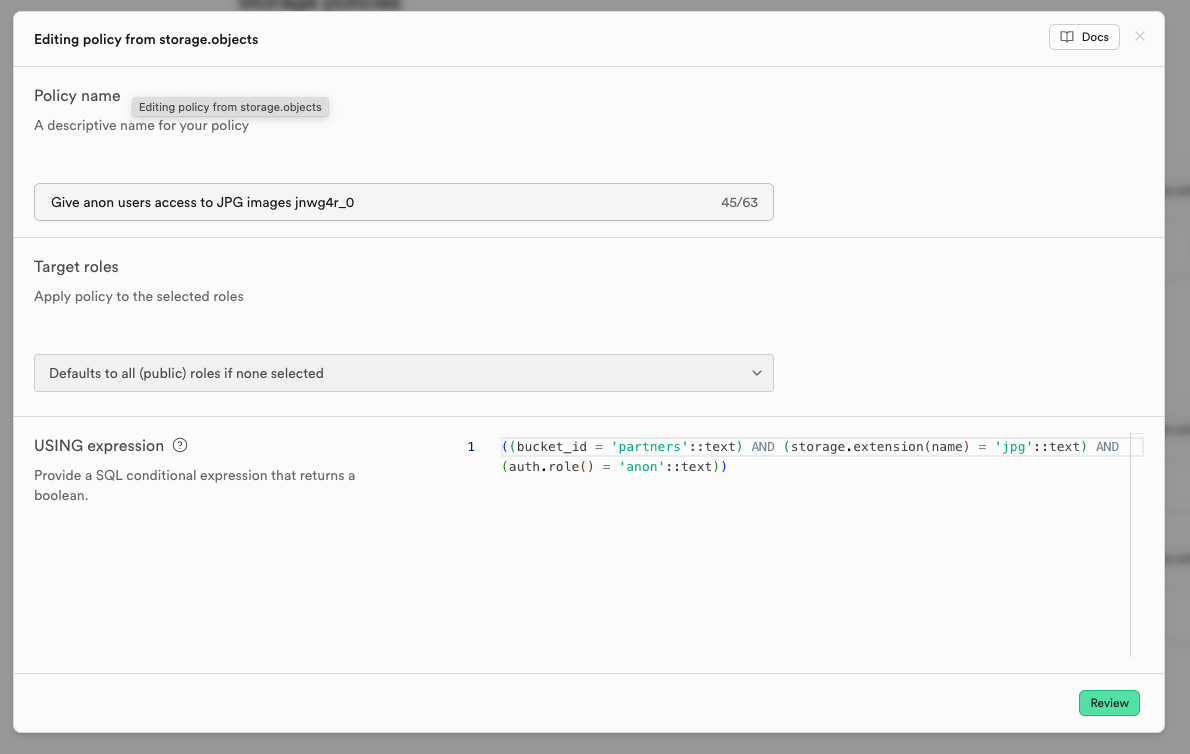Screen dimensions: 1190x754
Task: Click the 'partners' string in SQL expression
Action: 649,447
